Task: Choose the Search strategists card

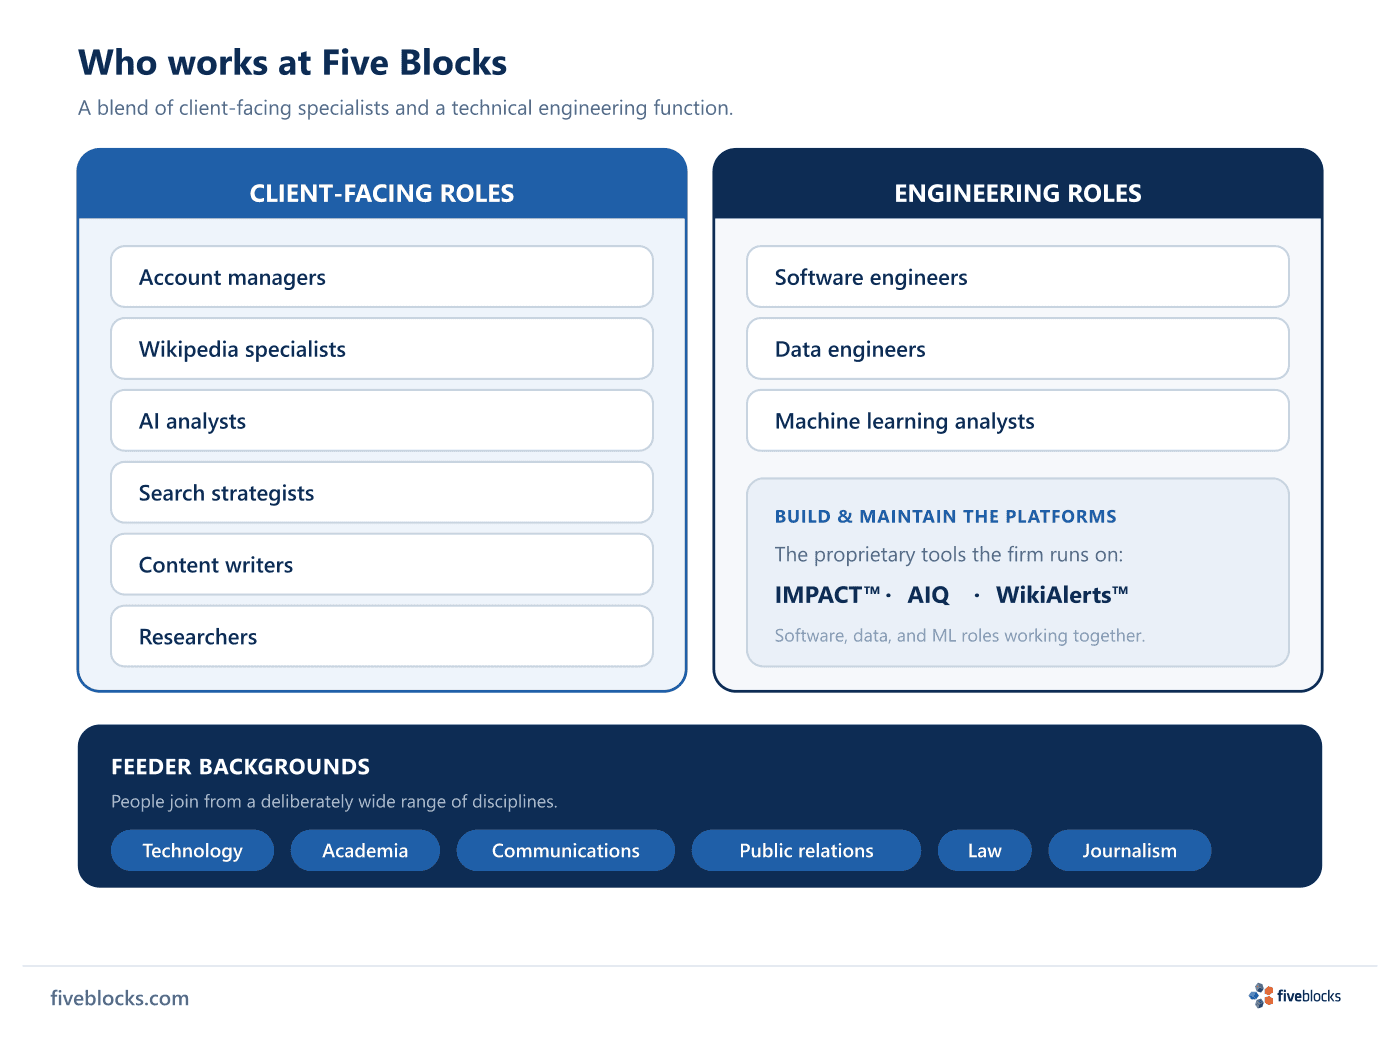Action: tap(382, 493)
